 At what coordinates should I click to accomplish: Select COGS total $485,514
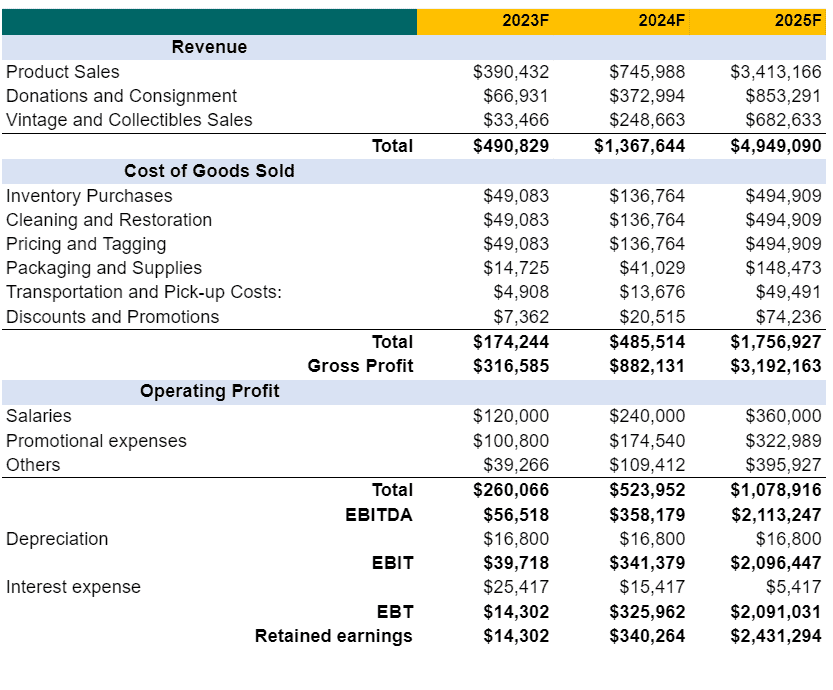647,342
